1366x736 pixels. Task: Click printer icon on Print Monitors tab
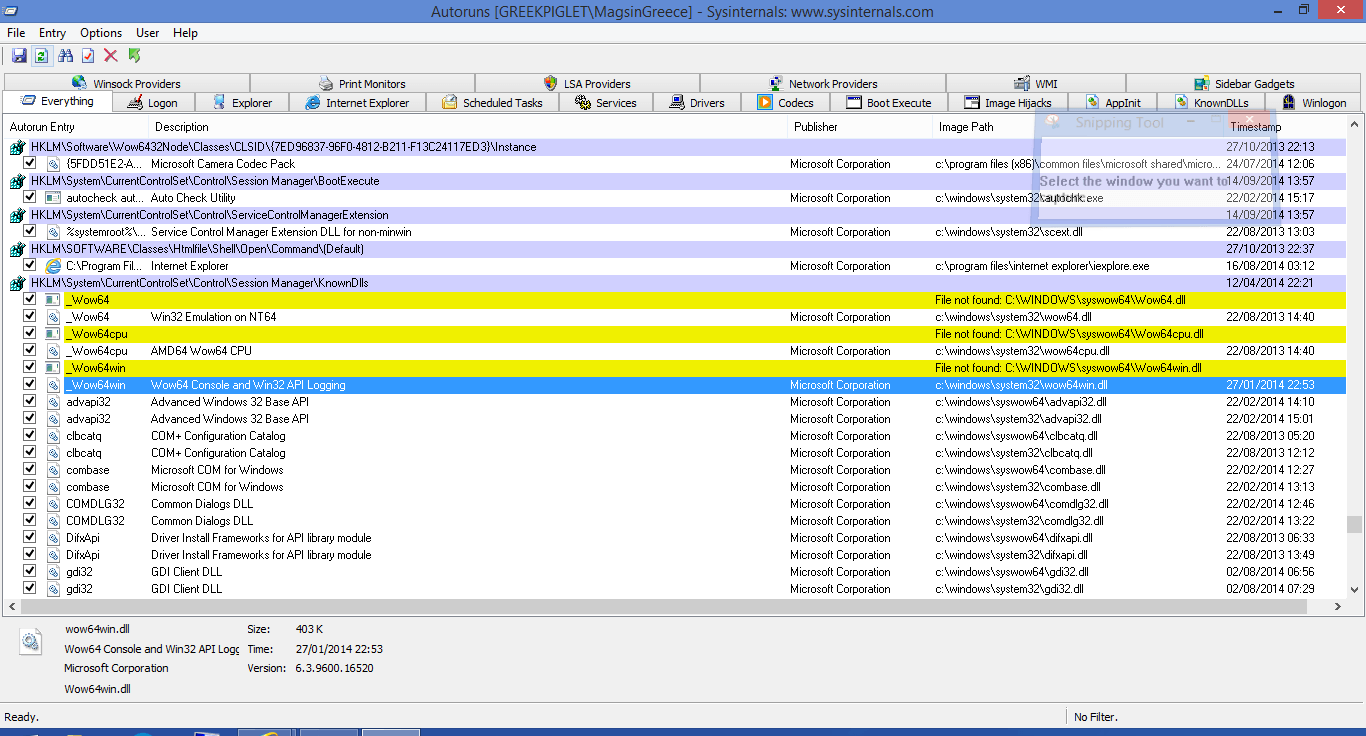(326, 84)
